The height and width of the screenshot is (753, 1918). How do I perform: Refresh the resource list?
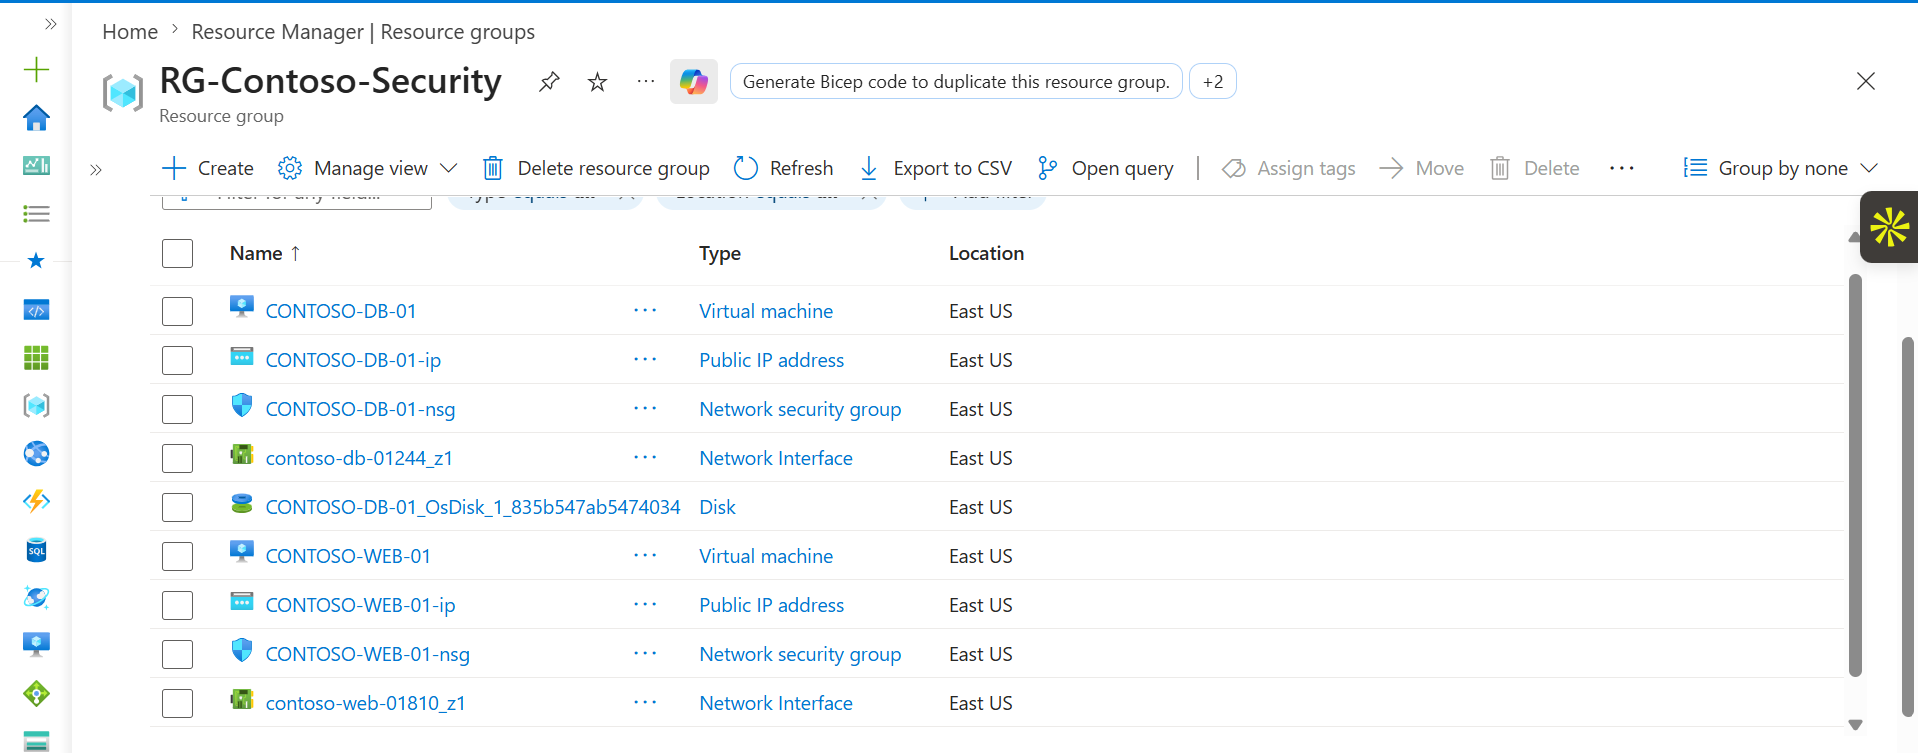pos(783,168)
